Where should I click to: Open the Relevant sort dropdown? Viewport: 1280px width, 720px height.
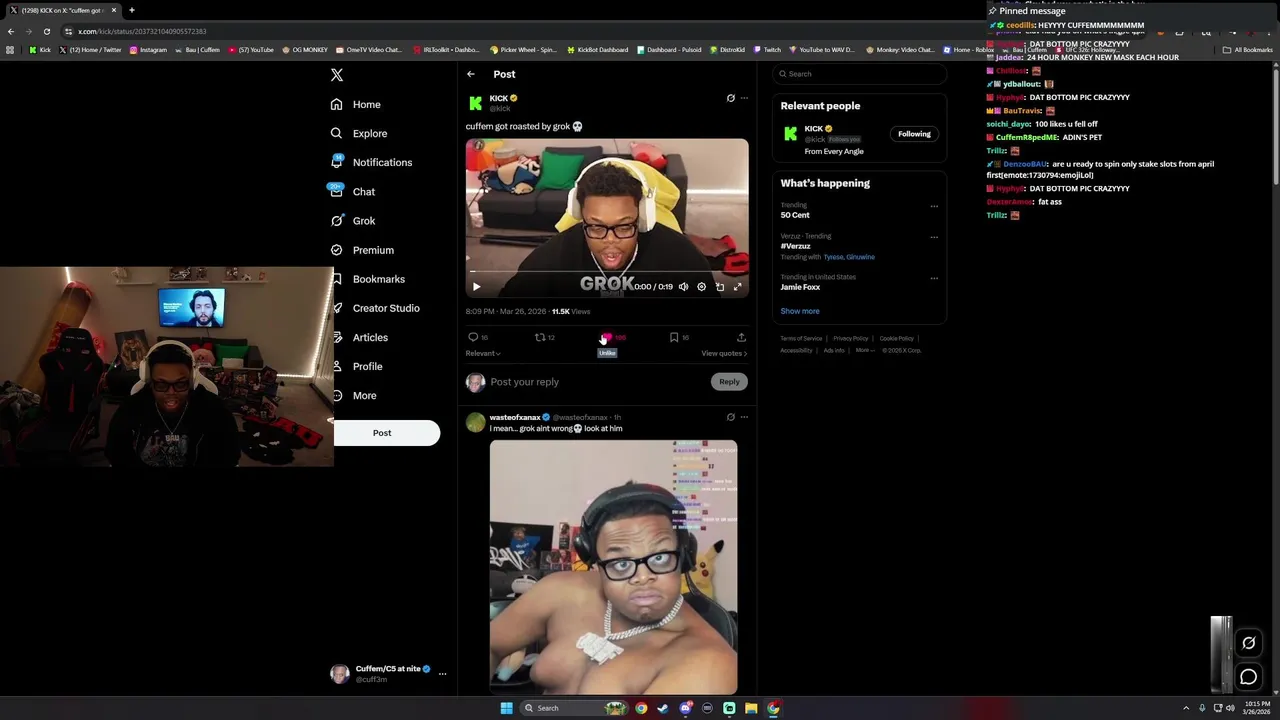tap(483, 353)
